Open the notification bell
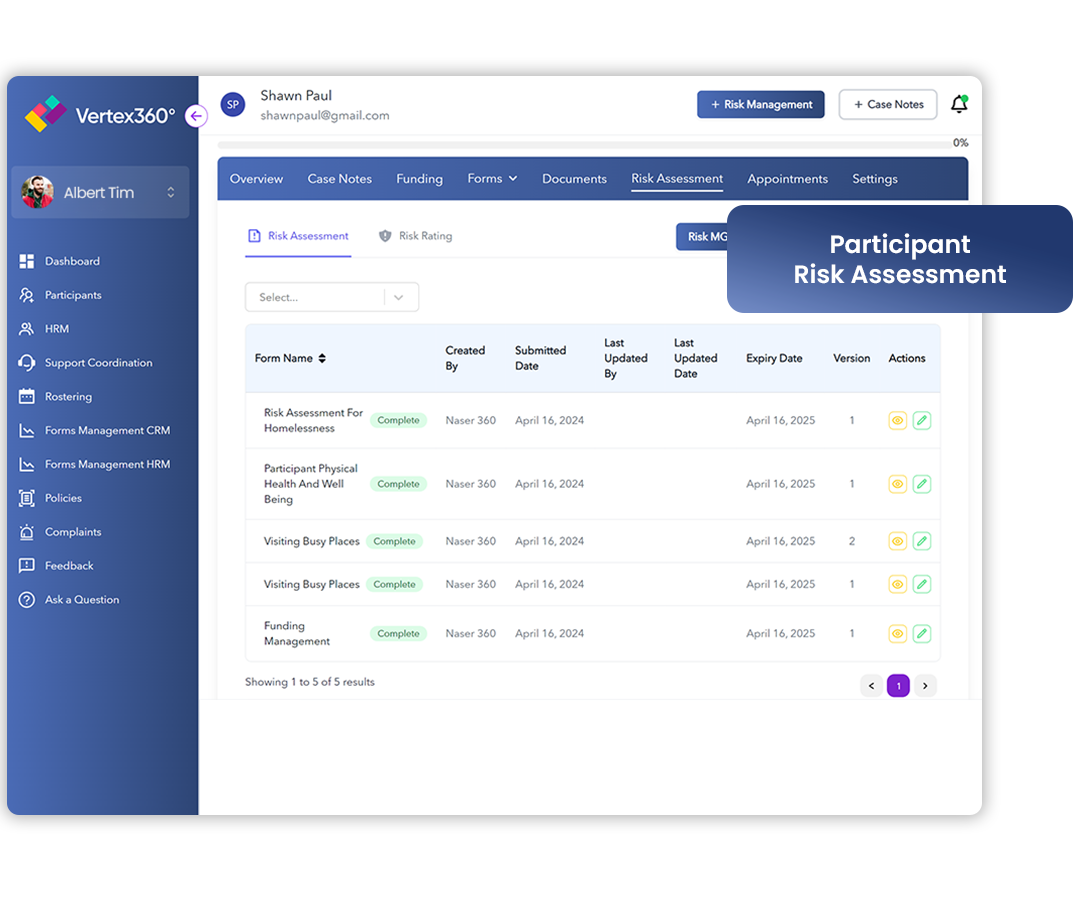The width and height of the screenshot is (1080, 908). coord(958,103)
